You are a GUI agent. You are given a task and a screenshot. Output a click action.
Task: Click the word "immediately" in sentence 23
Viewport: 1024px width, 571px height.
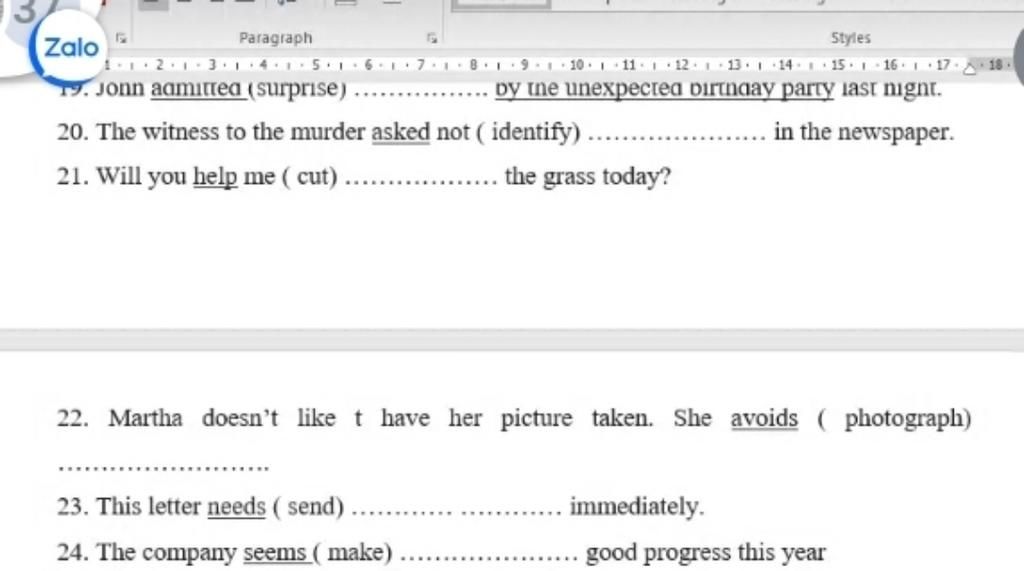click(633, 506)
